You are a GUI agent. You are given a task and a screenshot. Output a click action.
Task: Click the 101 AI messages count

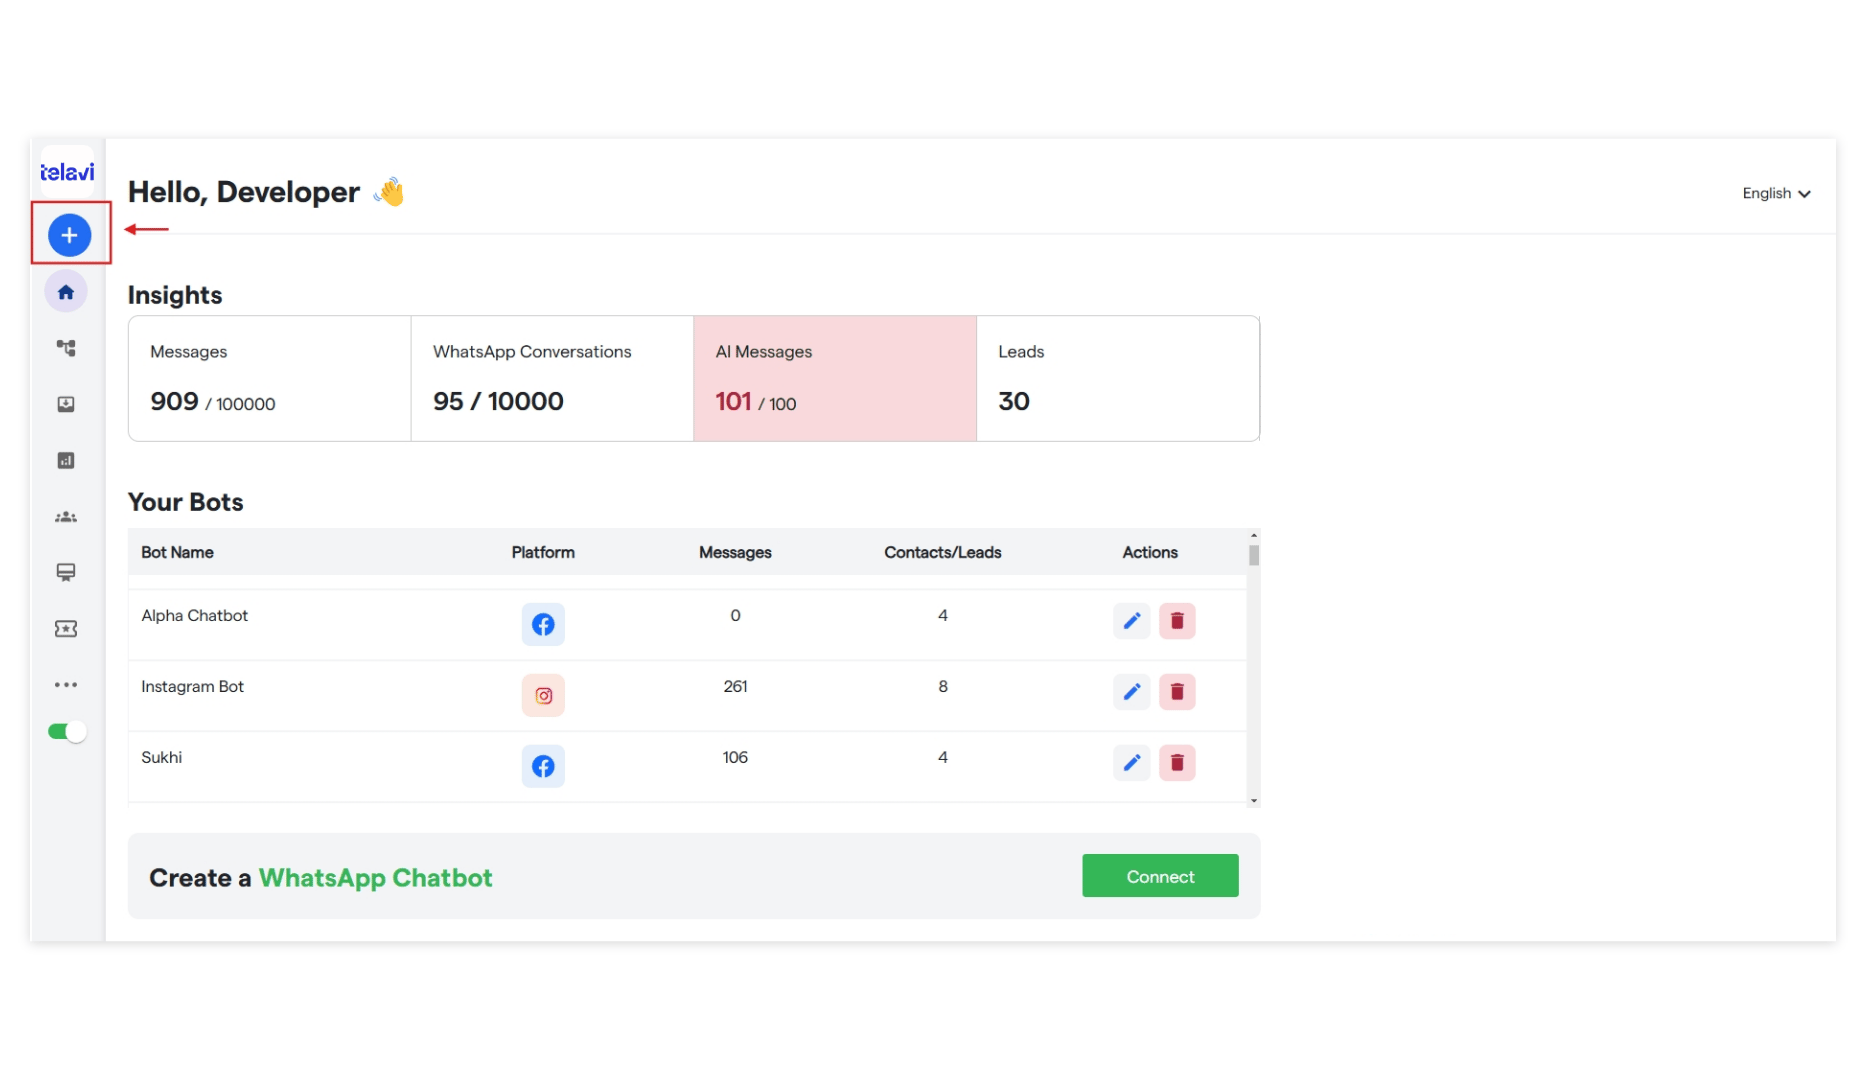coord(733,401)
